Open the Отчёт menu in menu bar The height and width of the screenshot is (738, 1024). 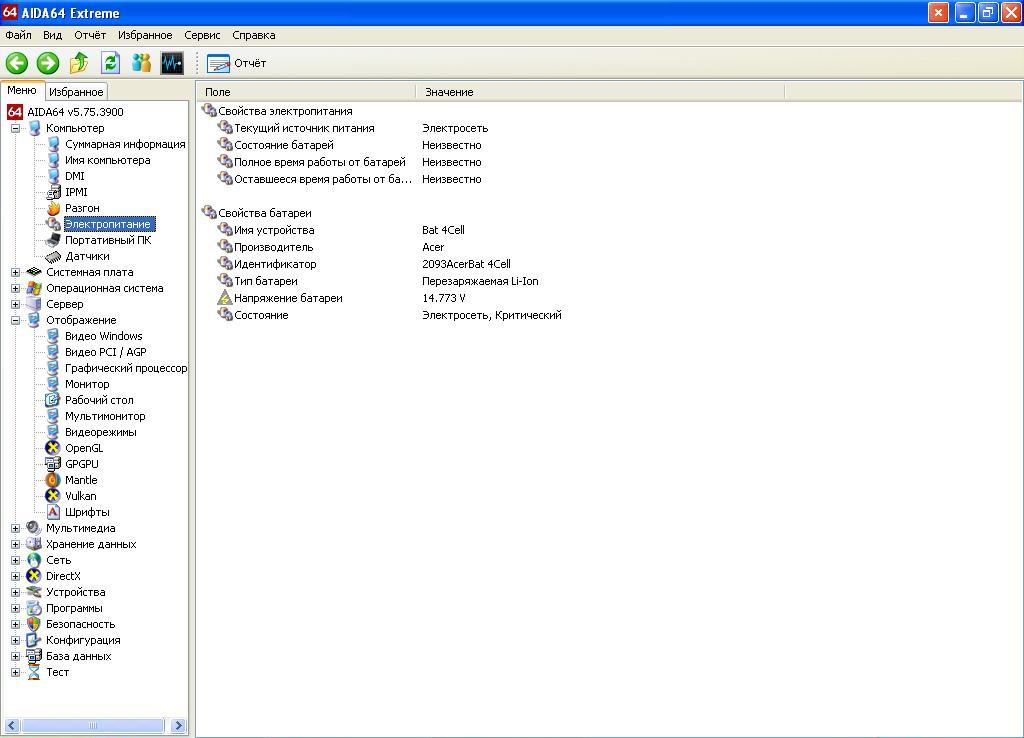pos(89,35)
